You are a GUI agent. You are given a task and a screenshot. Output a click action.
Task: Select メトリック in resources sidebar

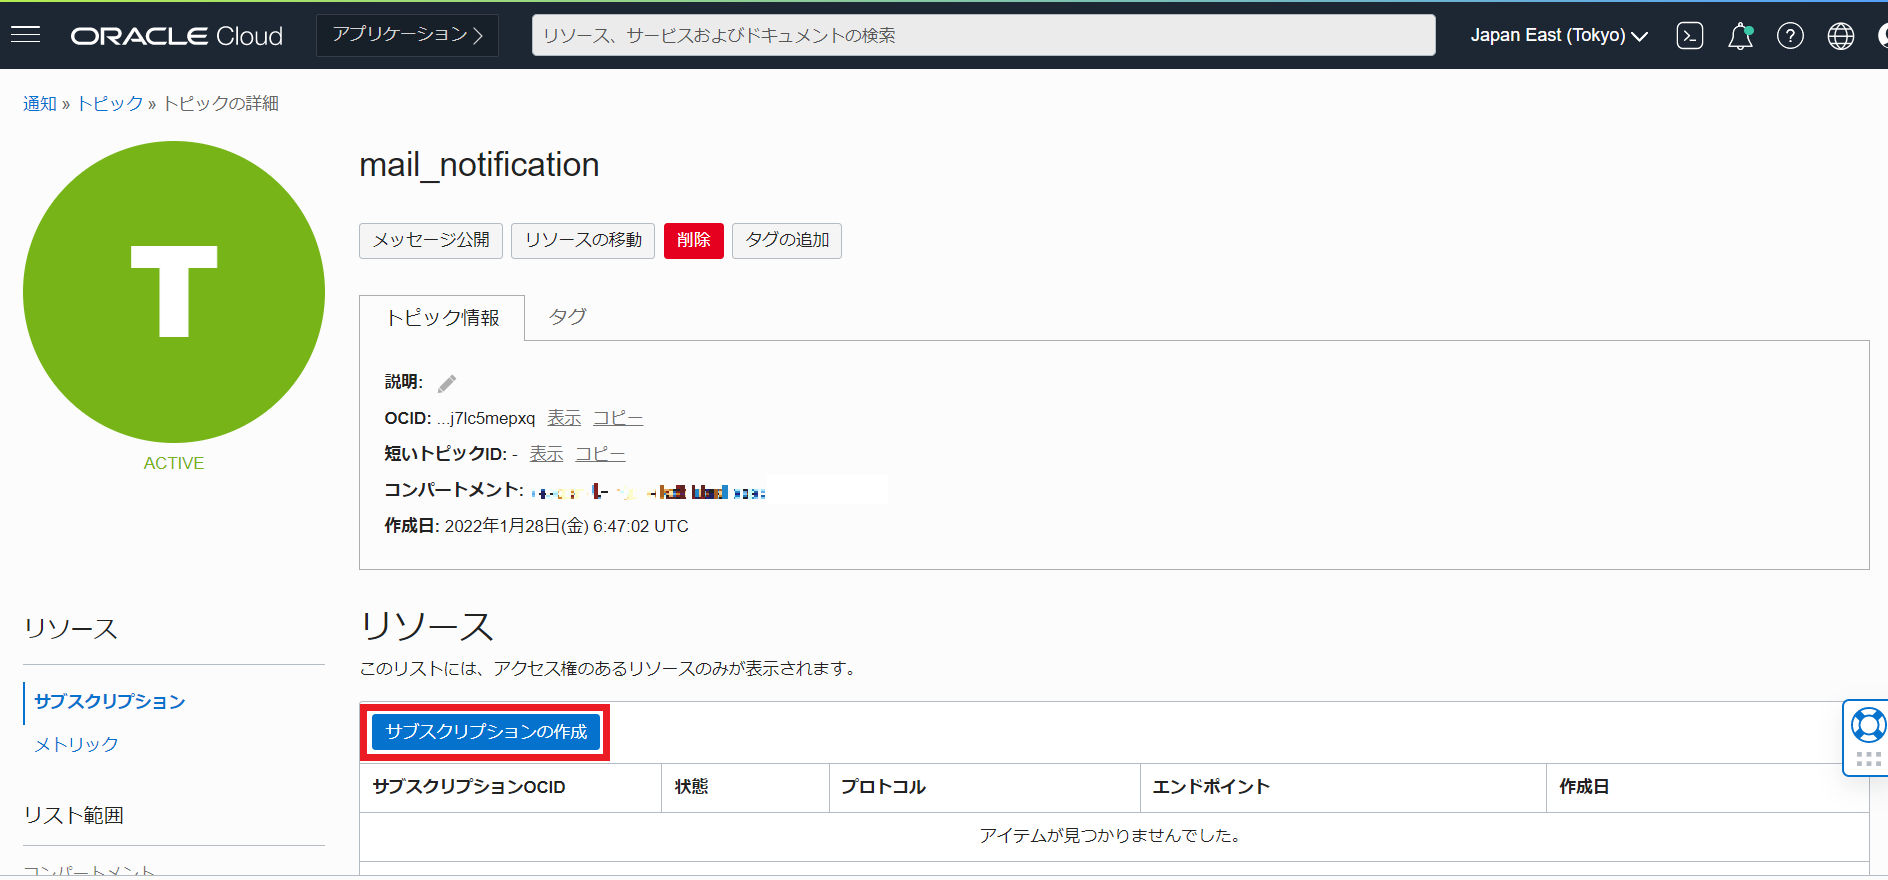coord(77,745)
